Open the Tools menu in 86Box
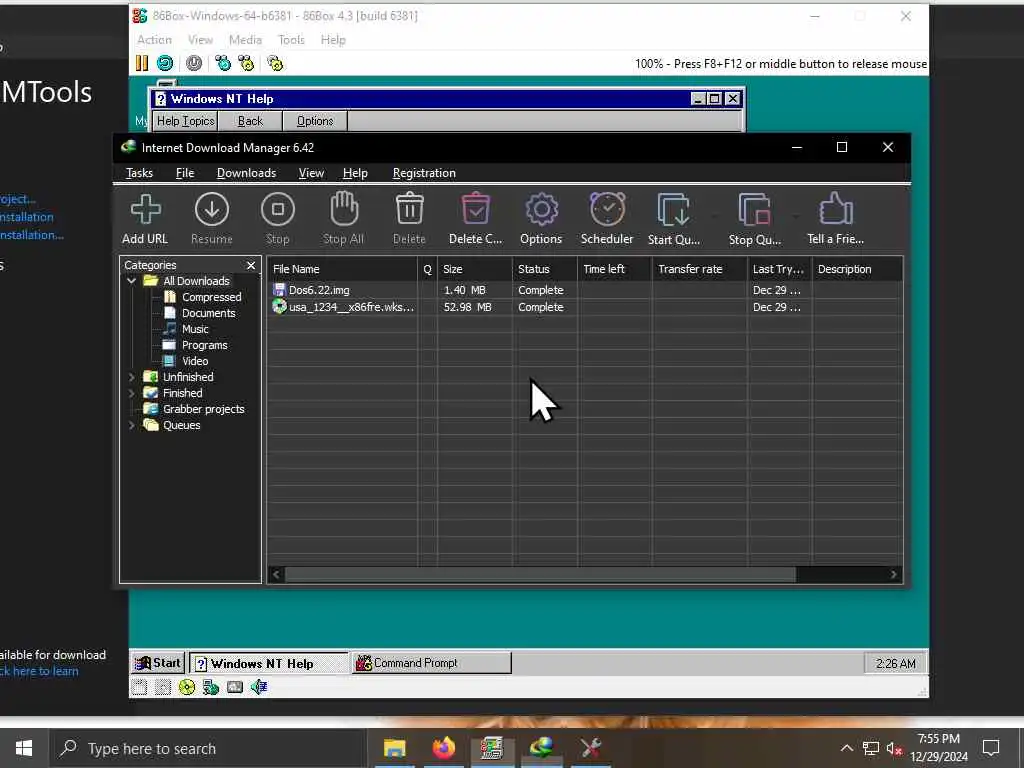 [291, 40]
